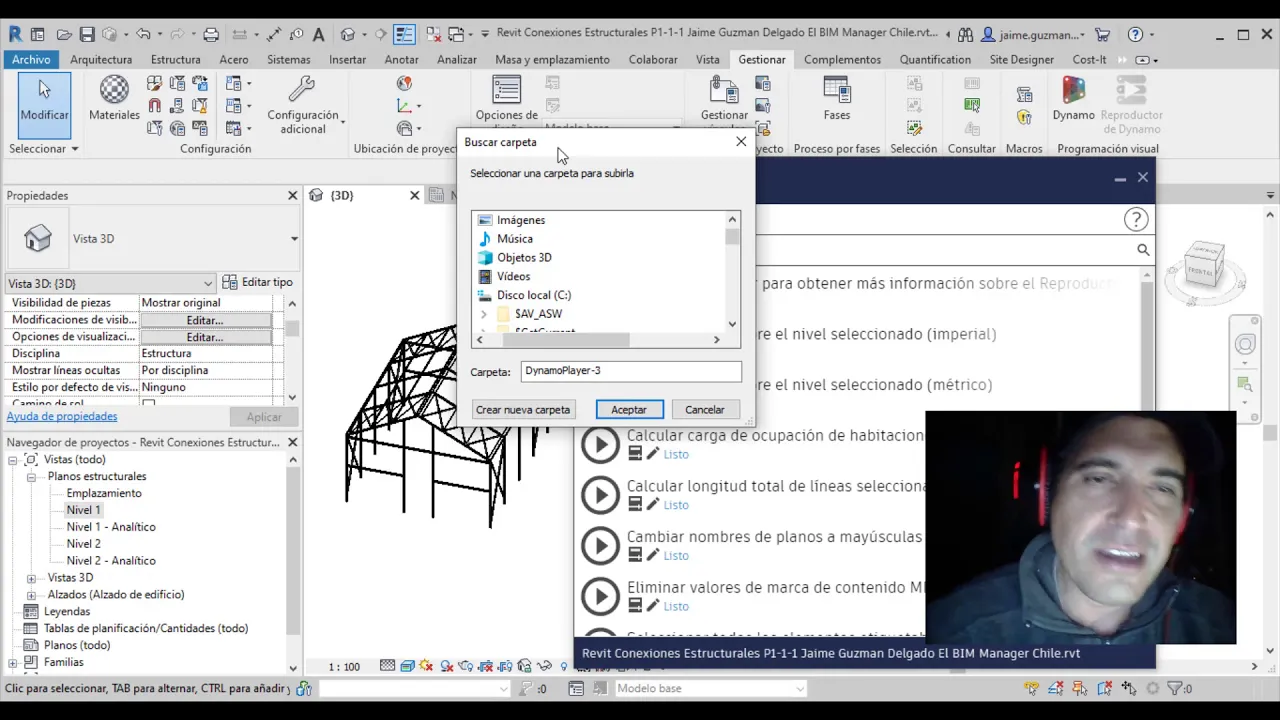Click the Thin Lines quick-access icon
The width and height of the screenshot is (1280, 720).
[404, 34]
